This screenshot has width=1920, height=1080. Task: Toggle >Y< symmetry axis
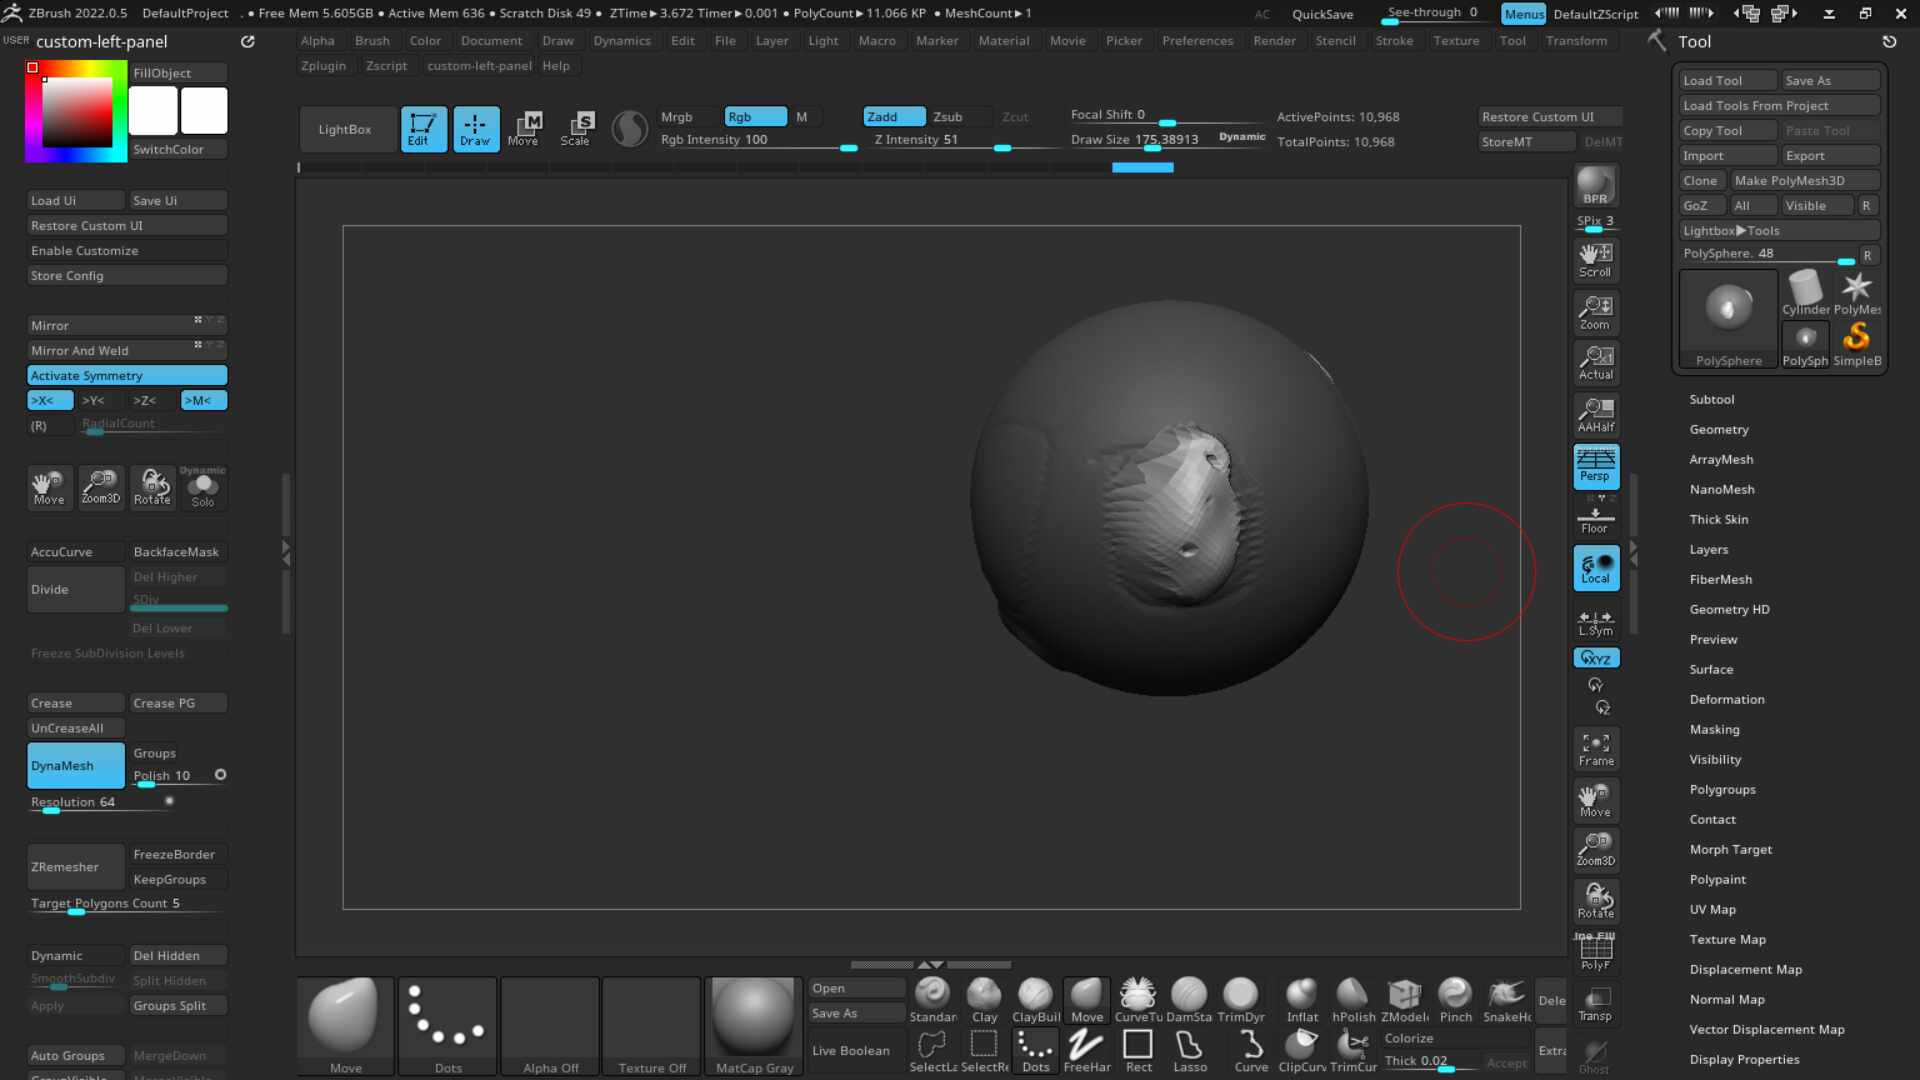click(x=94, y=401)
